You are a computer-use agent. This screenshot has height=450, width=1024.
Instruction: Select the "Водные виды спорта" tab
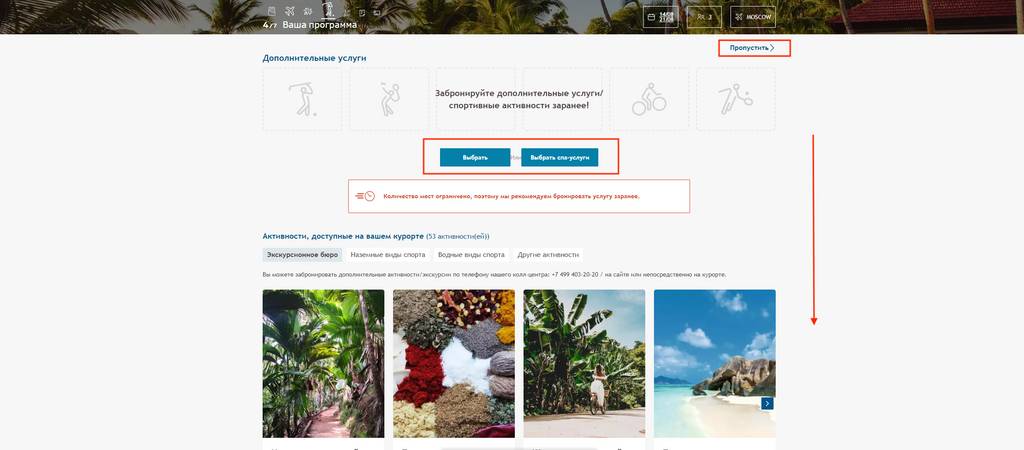472,255
